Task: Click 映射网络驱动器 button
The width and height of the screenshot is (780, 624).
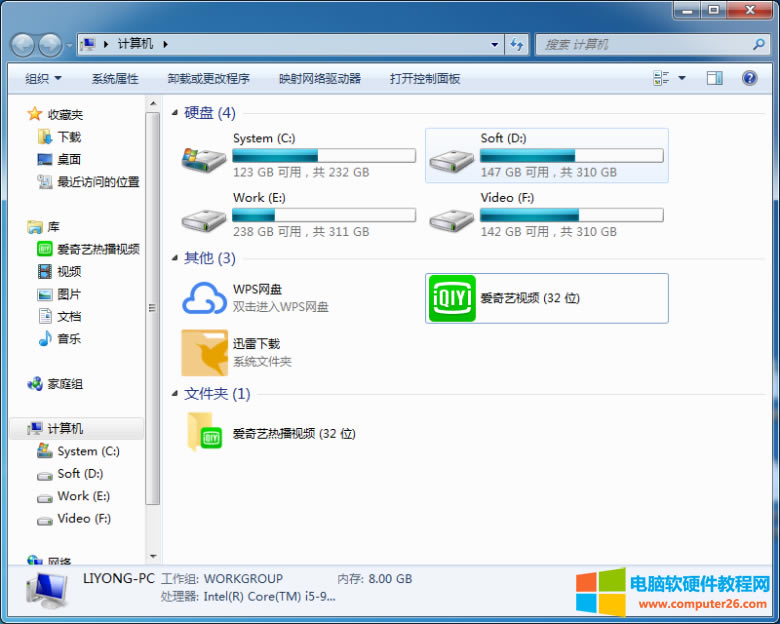Action: (x=319, y=78)
